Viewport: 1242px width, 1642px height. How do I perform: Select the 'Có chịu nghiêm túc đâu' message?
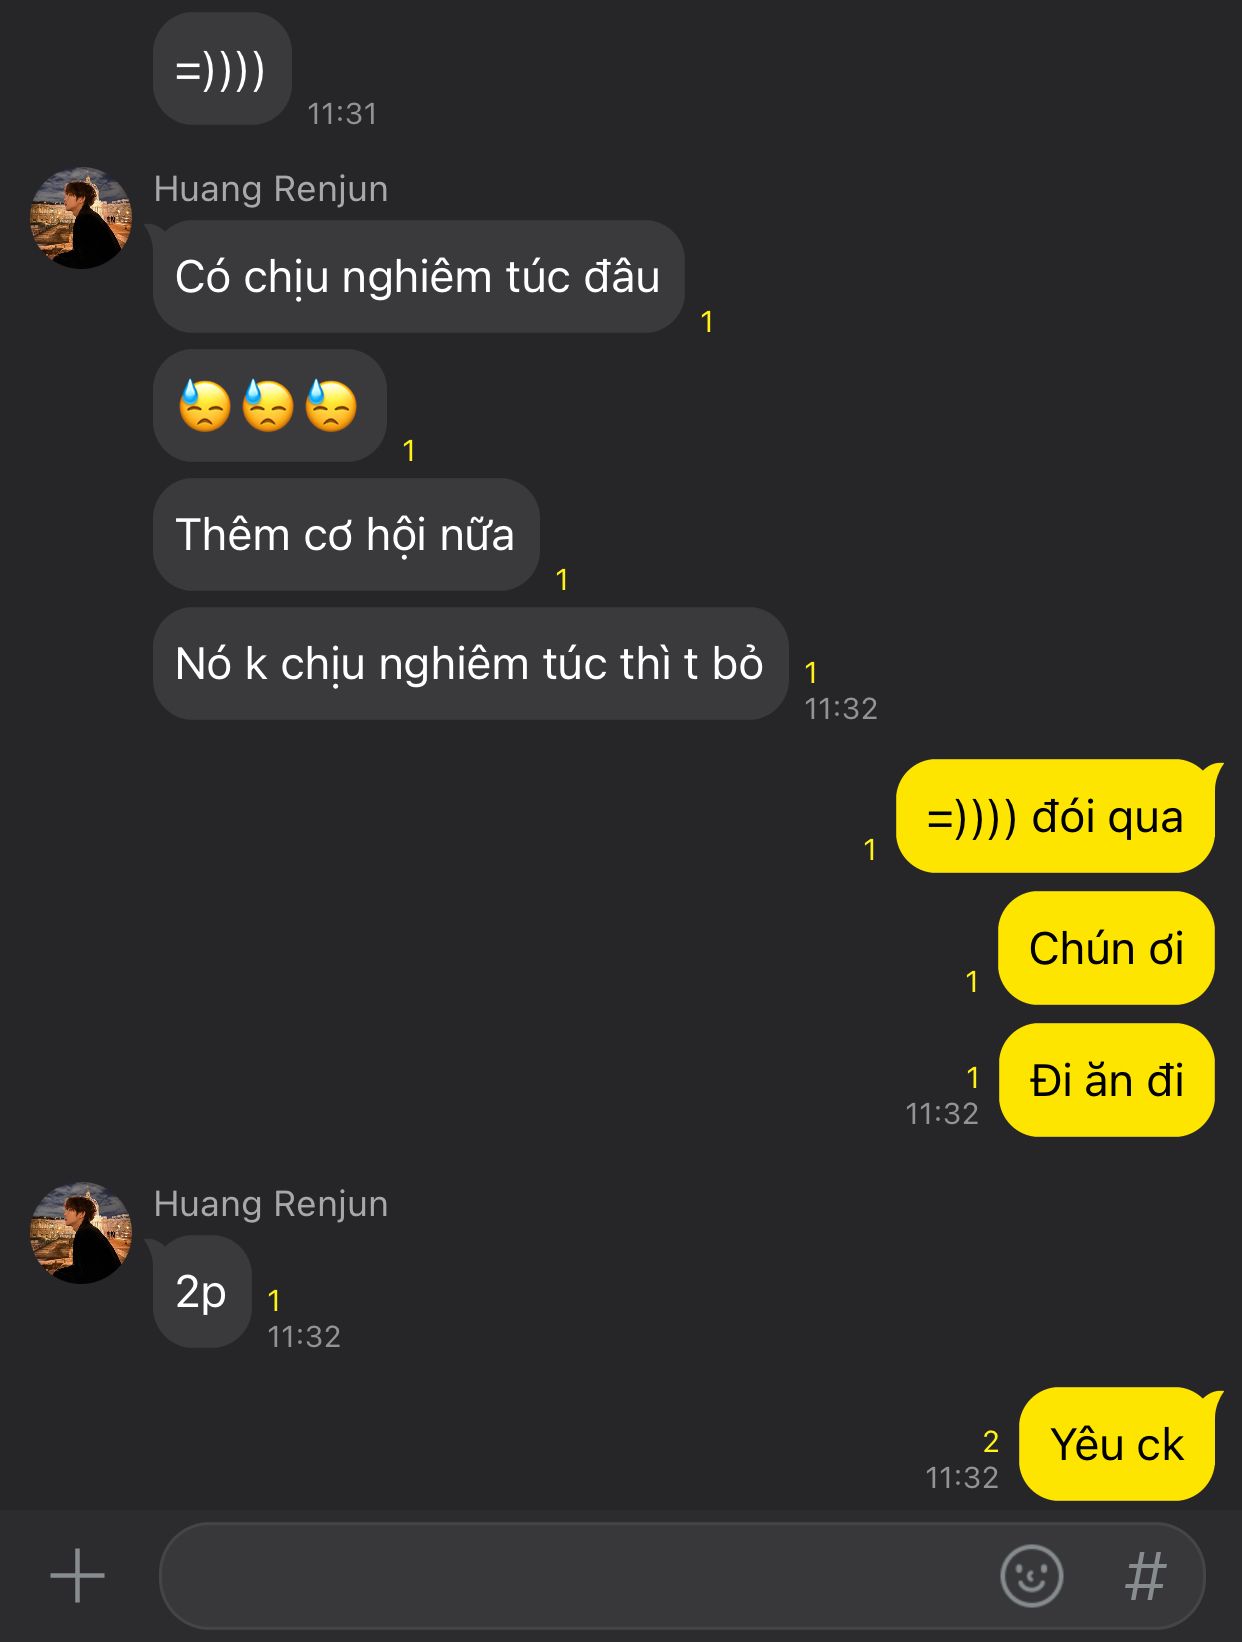tap(418, 277)
